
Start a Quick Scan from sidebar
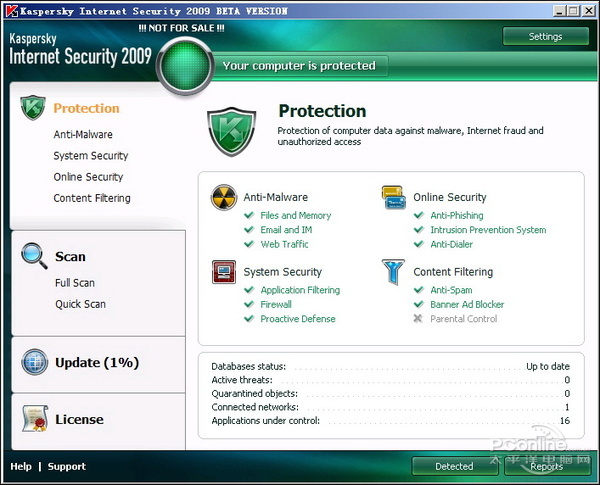[80, 304]
